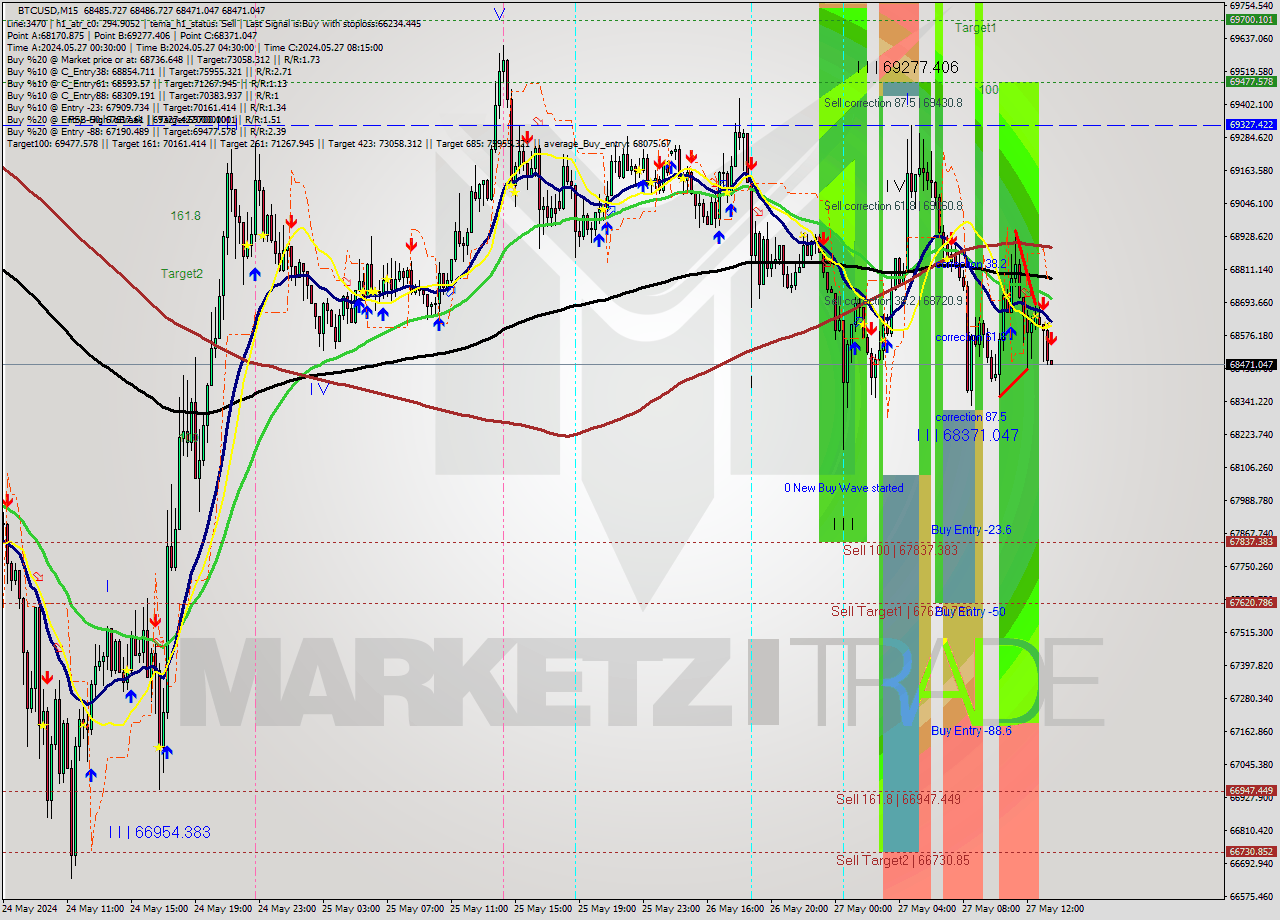Screen dimensions: 1280x920
Task: Select the '27 May 12:00' time axis label
Action: point(1055,909)
